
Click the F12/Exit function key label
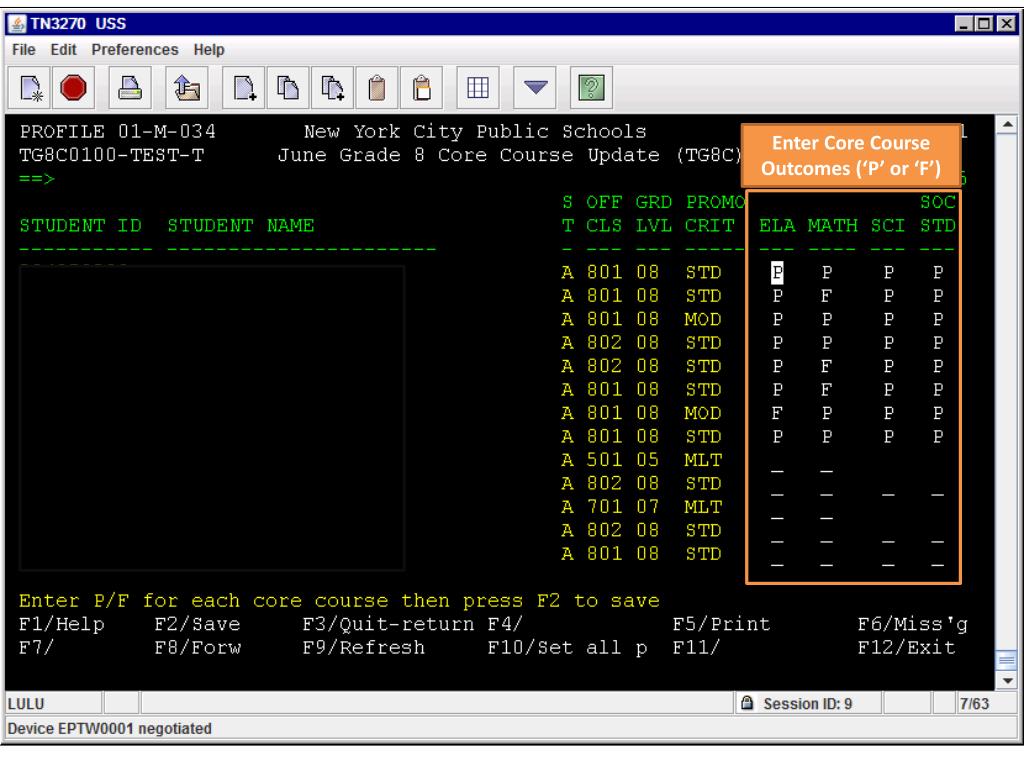tap(907, 648)
